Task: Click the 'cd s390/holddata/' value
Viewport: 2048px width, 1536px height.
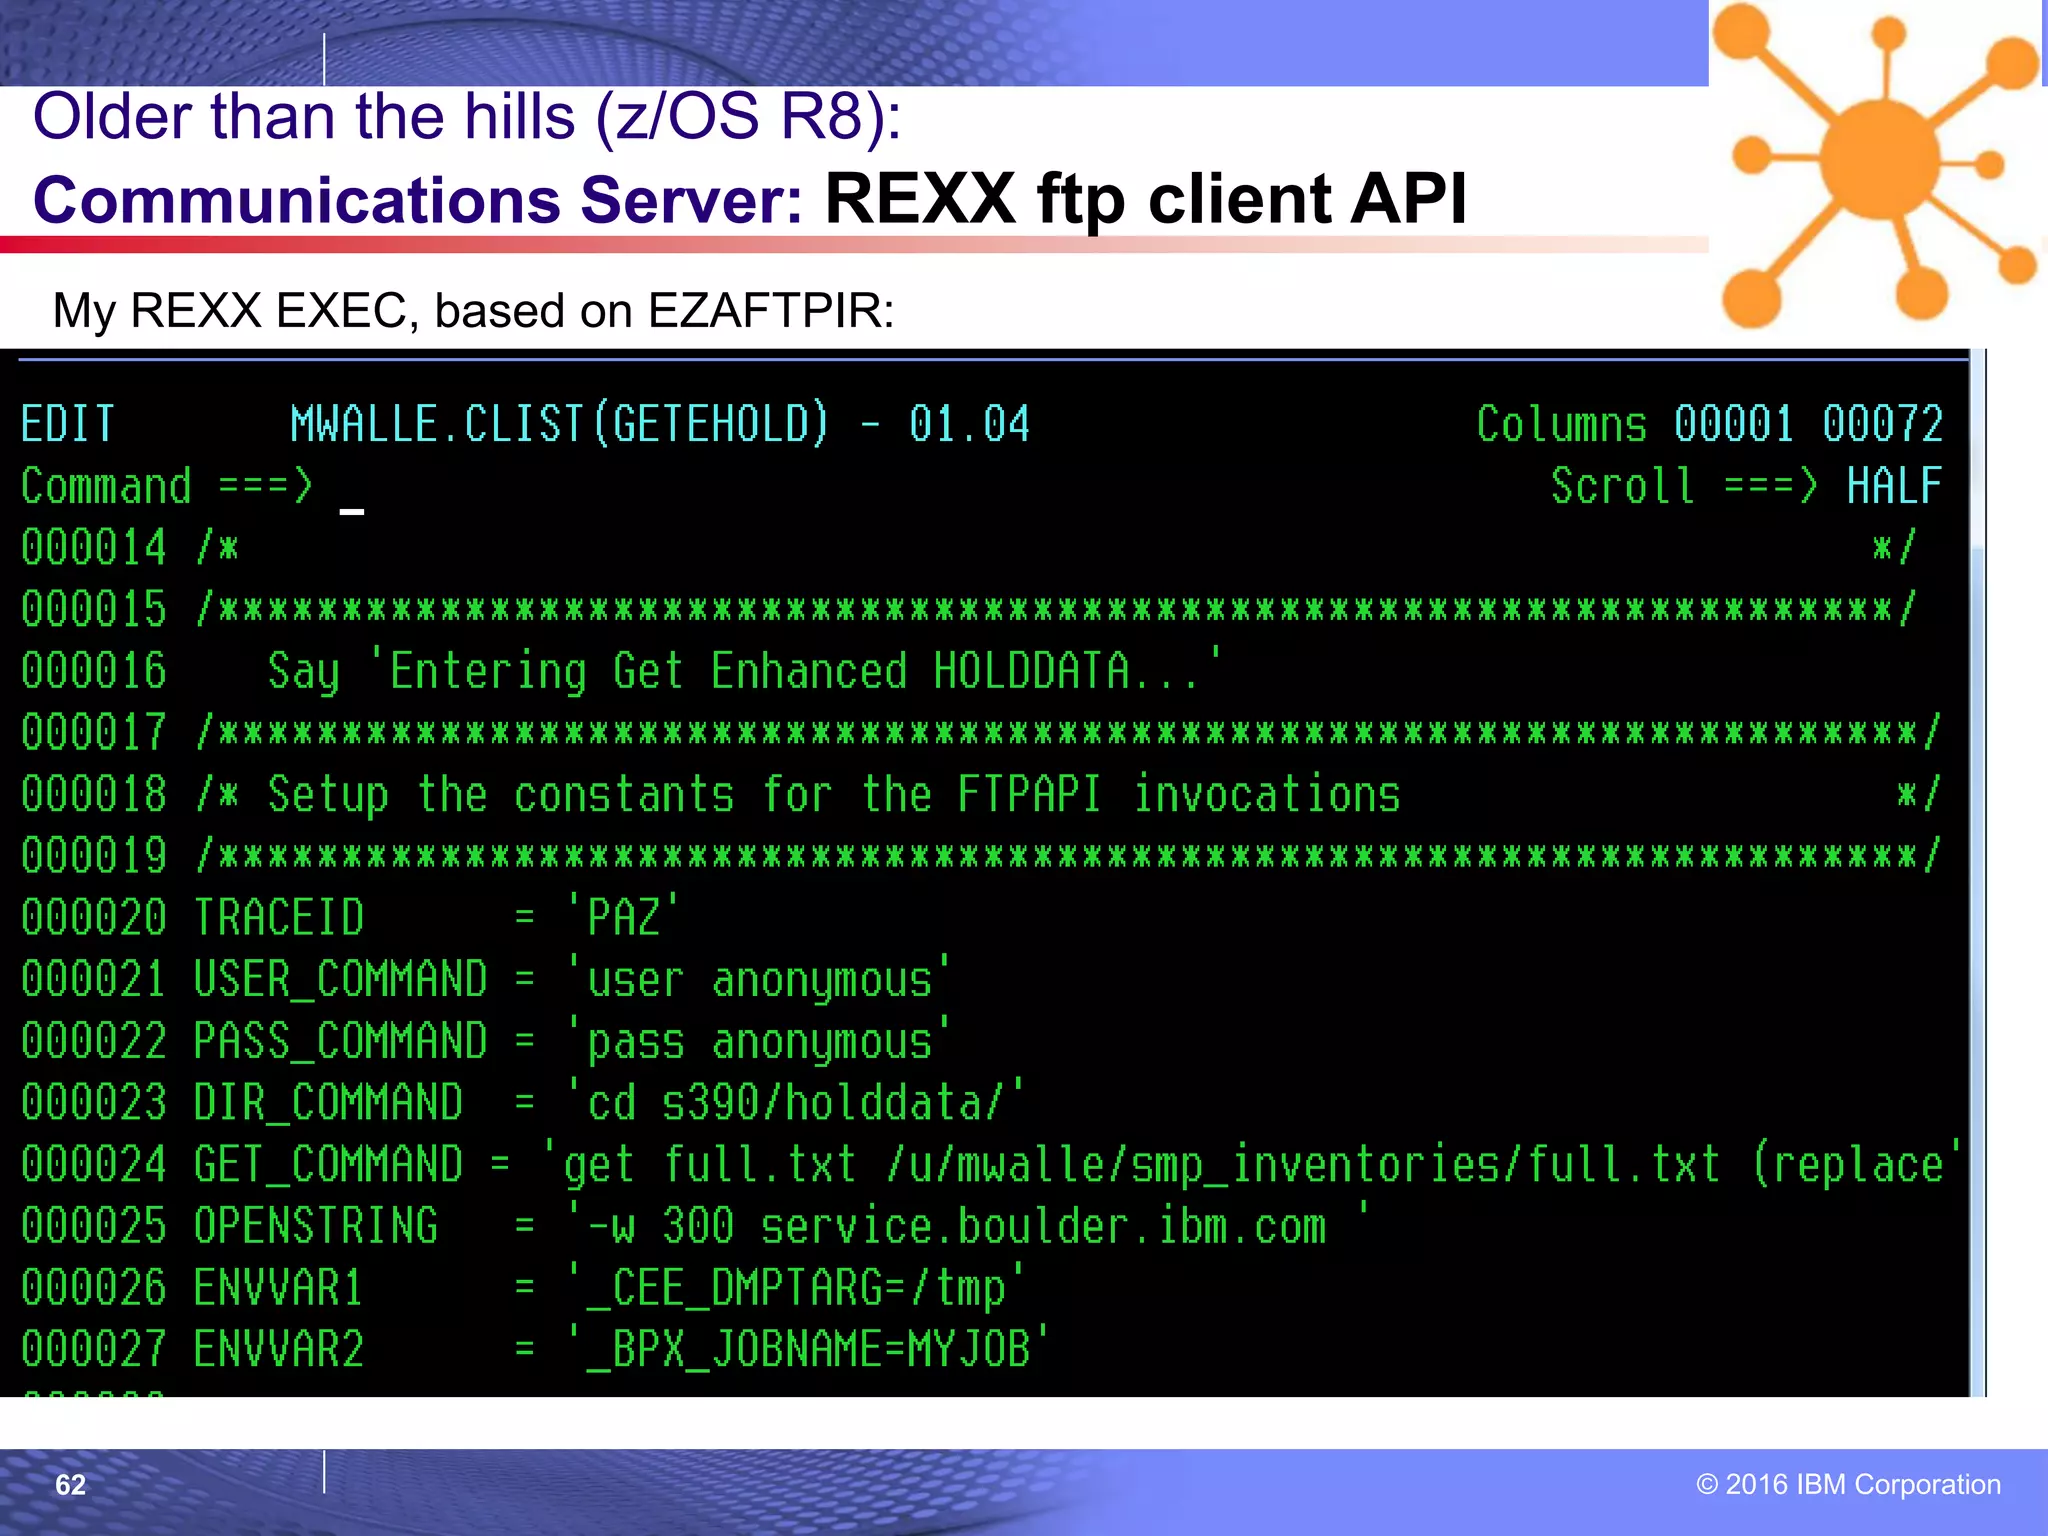Action: coord(796,1102)
